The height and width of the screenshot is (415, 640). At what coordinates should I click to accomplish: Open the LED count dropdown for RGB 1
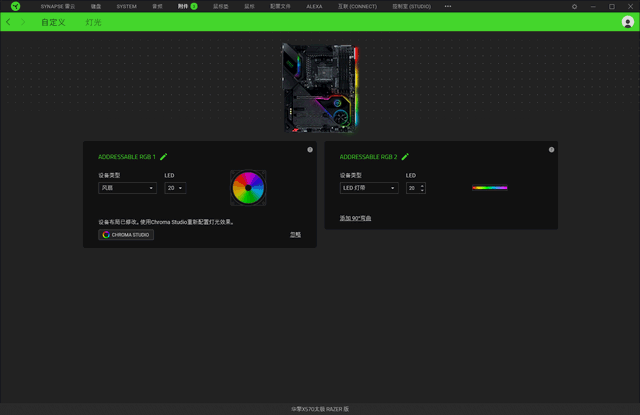click(175, 188)
